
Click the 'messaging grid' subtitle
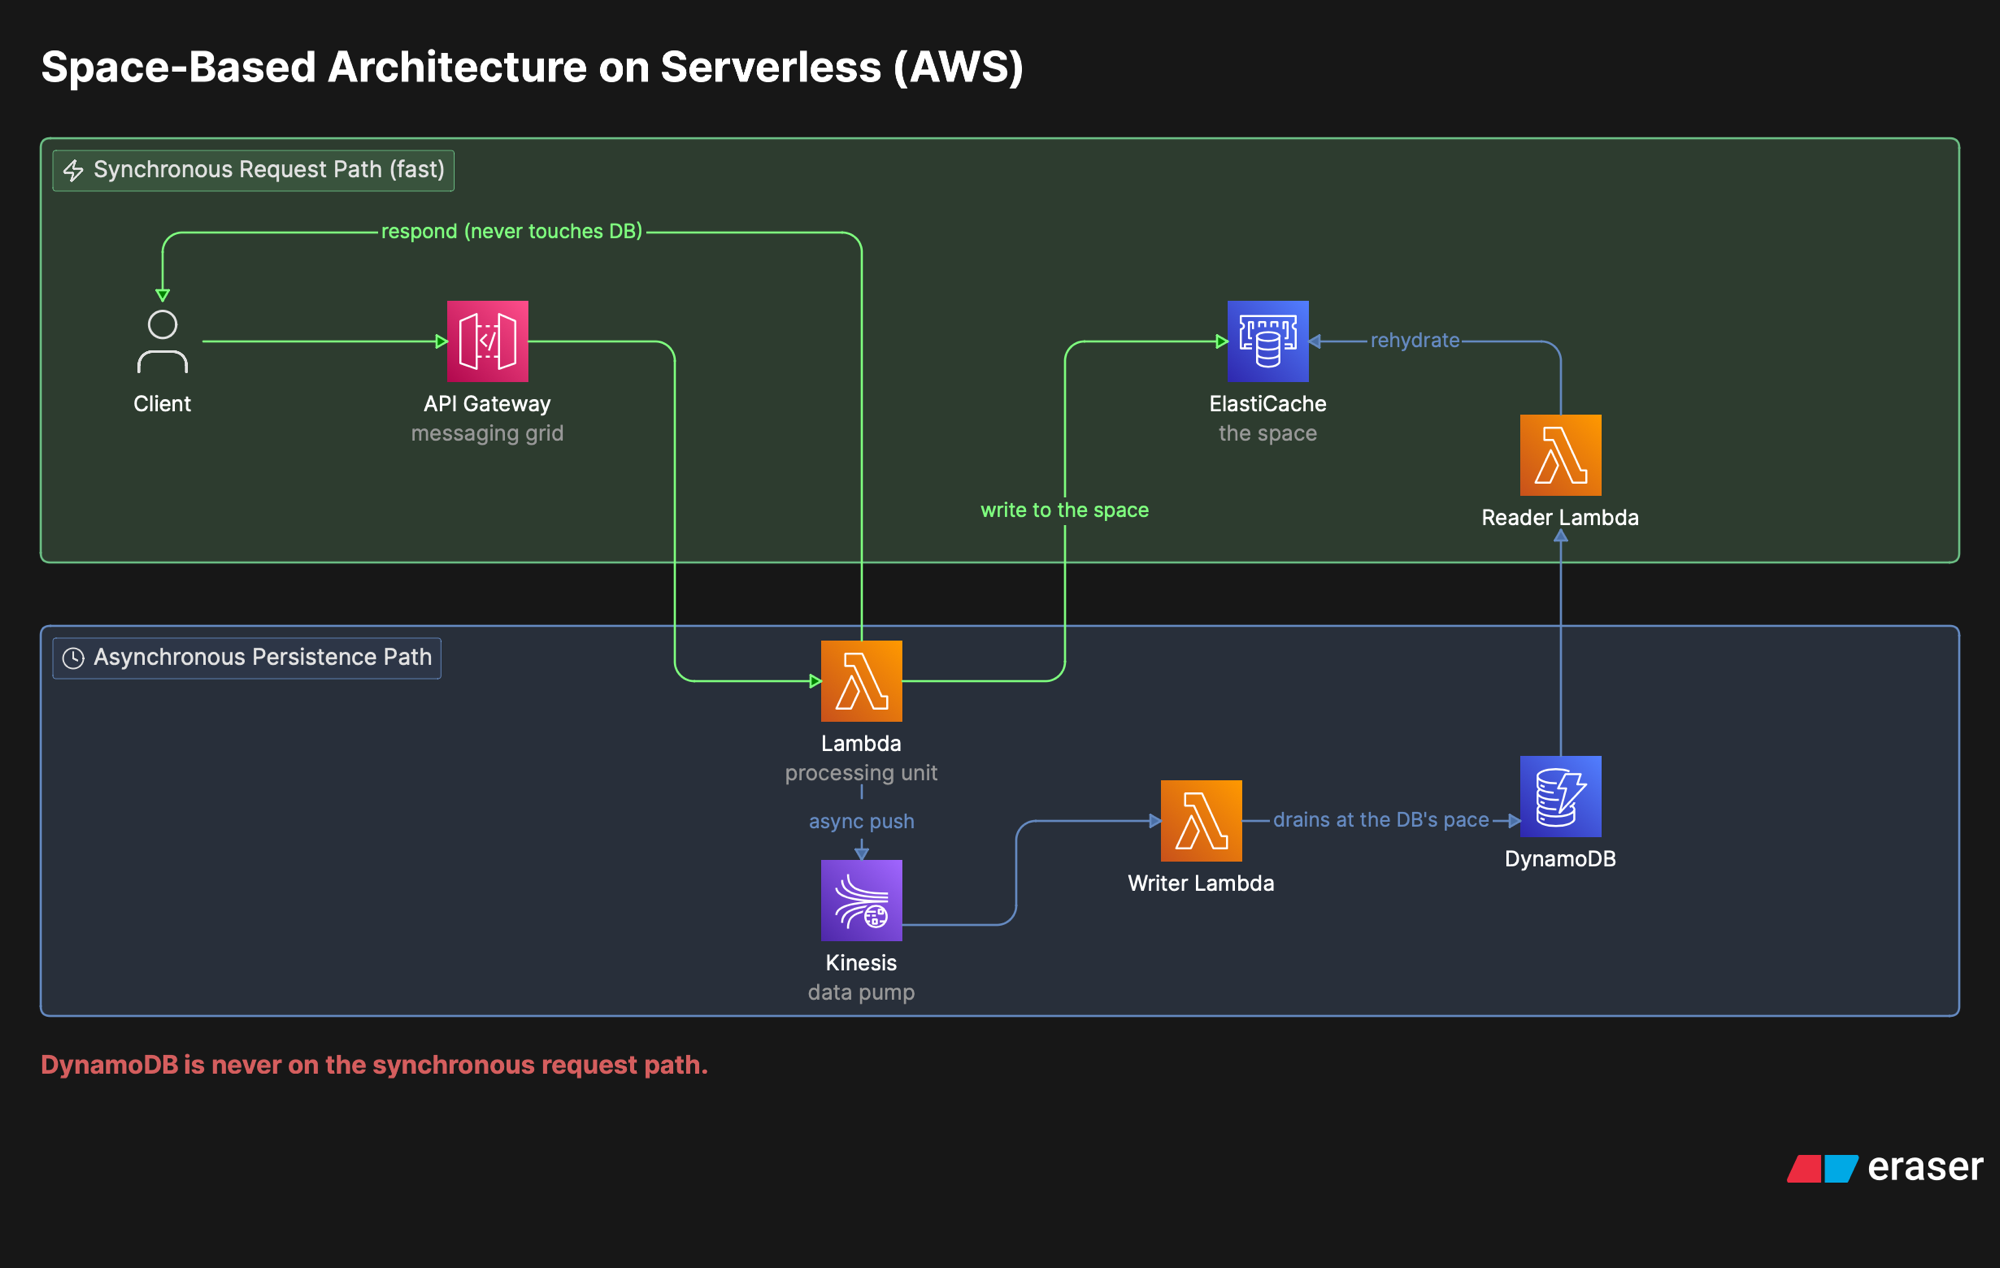tap(487, 433)
